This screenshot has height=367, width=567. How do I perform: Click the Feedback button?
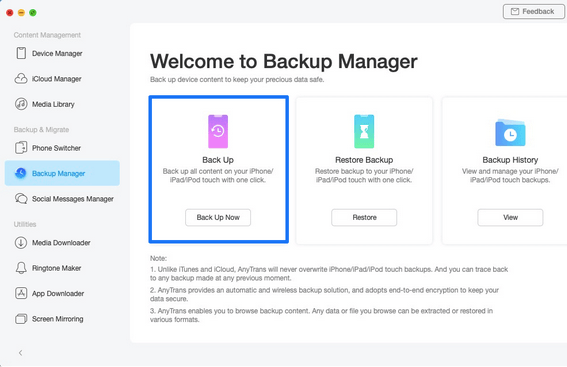click(533, 12)
